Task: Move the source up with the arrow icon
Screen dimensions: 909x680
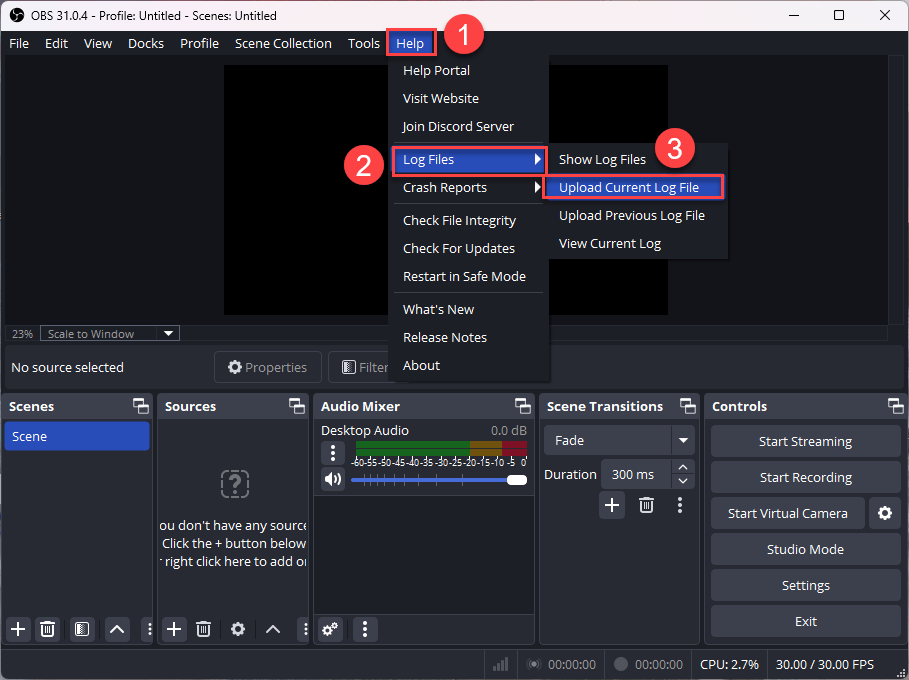Action: coord(273,629)
